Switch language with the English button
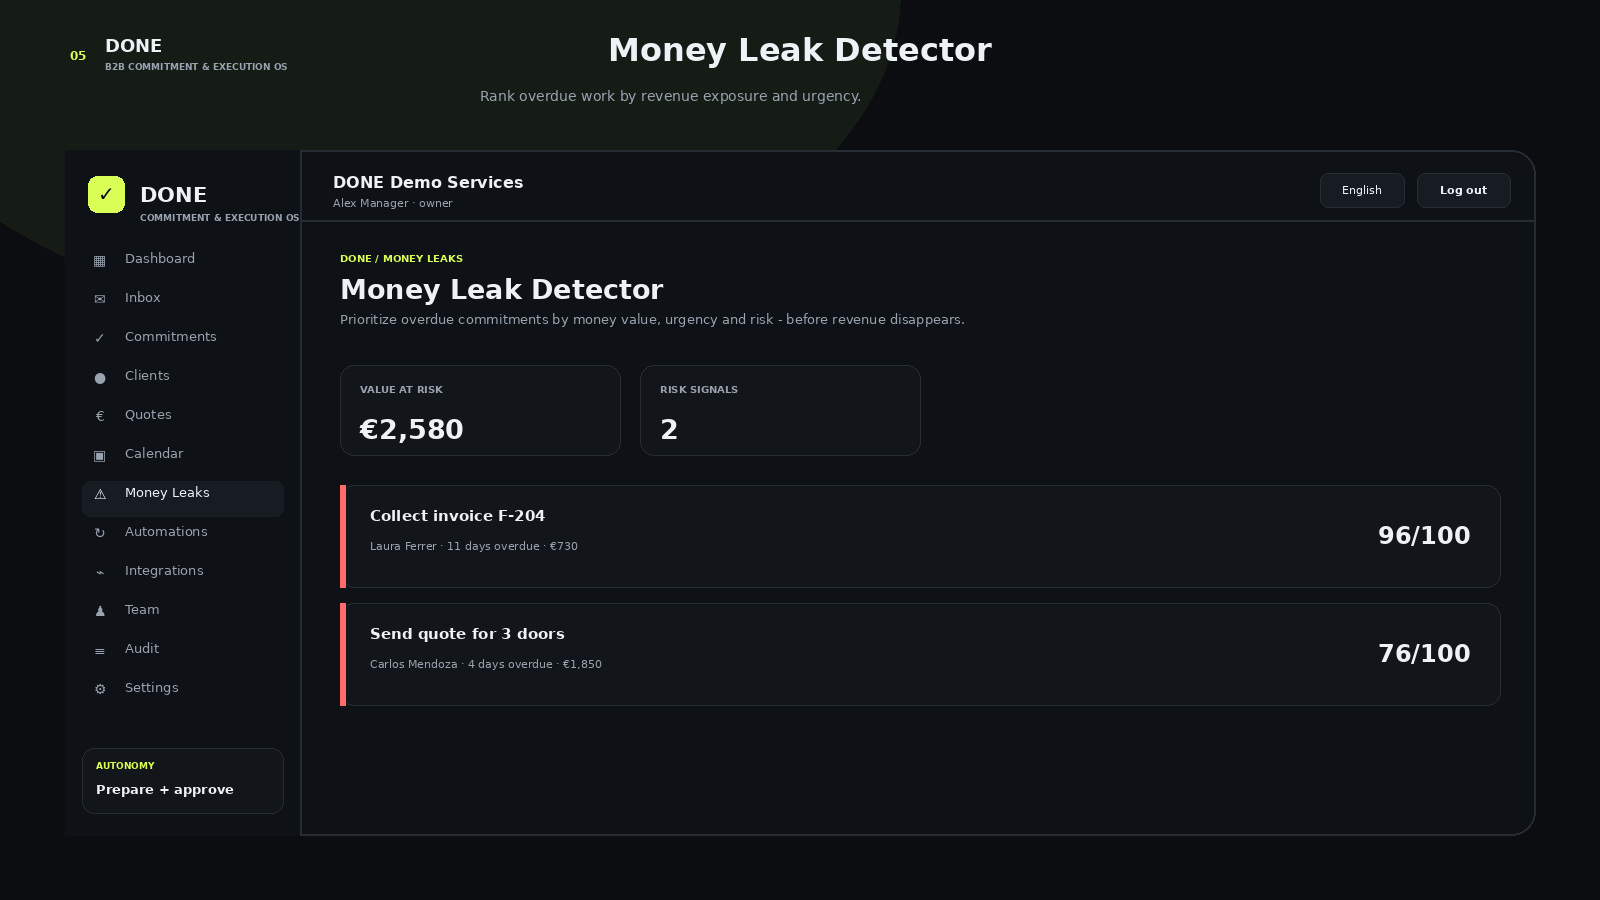The height and width of the screenshot is (900, 1600). tap(1362, 190)
